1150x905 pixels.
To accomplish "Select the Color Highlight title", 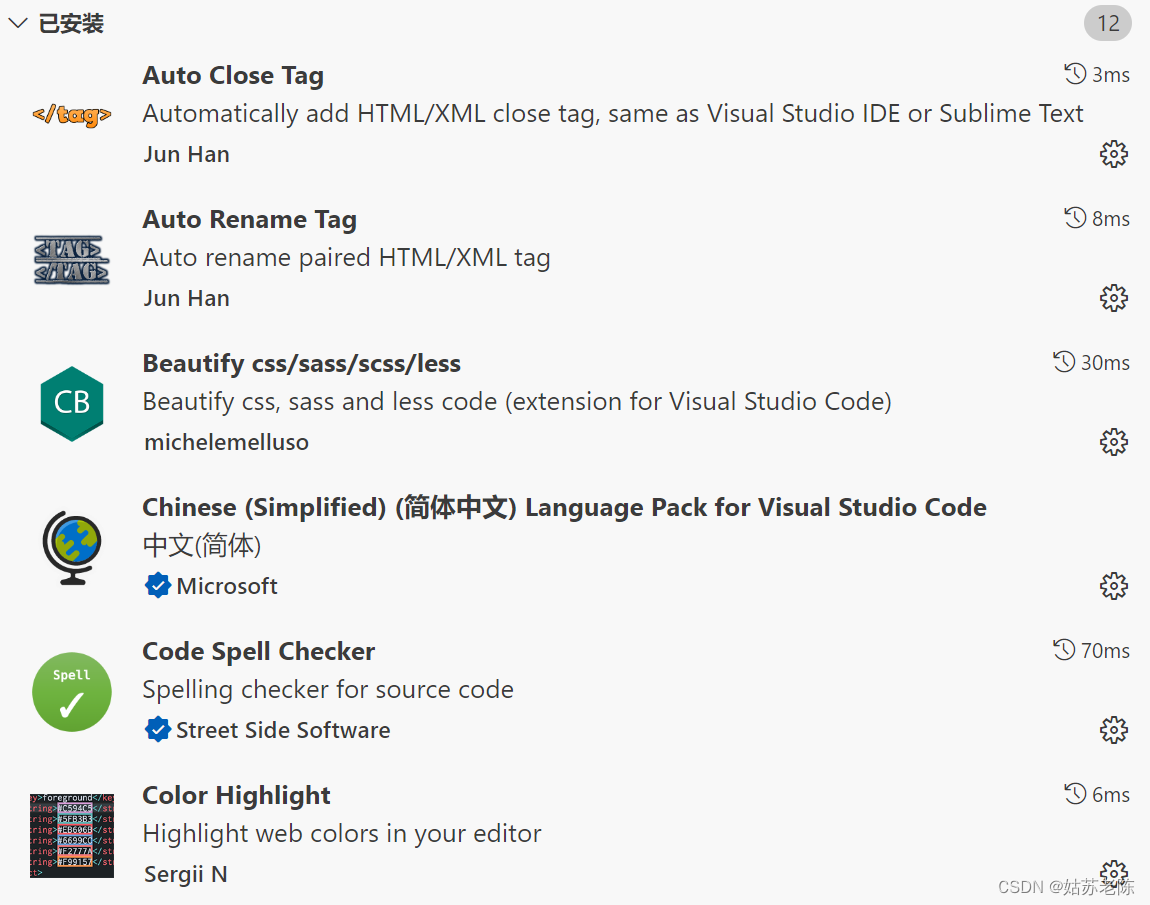I will pos(236,796).
